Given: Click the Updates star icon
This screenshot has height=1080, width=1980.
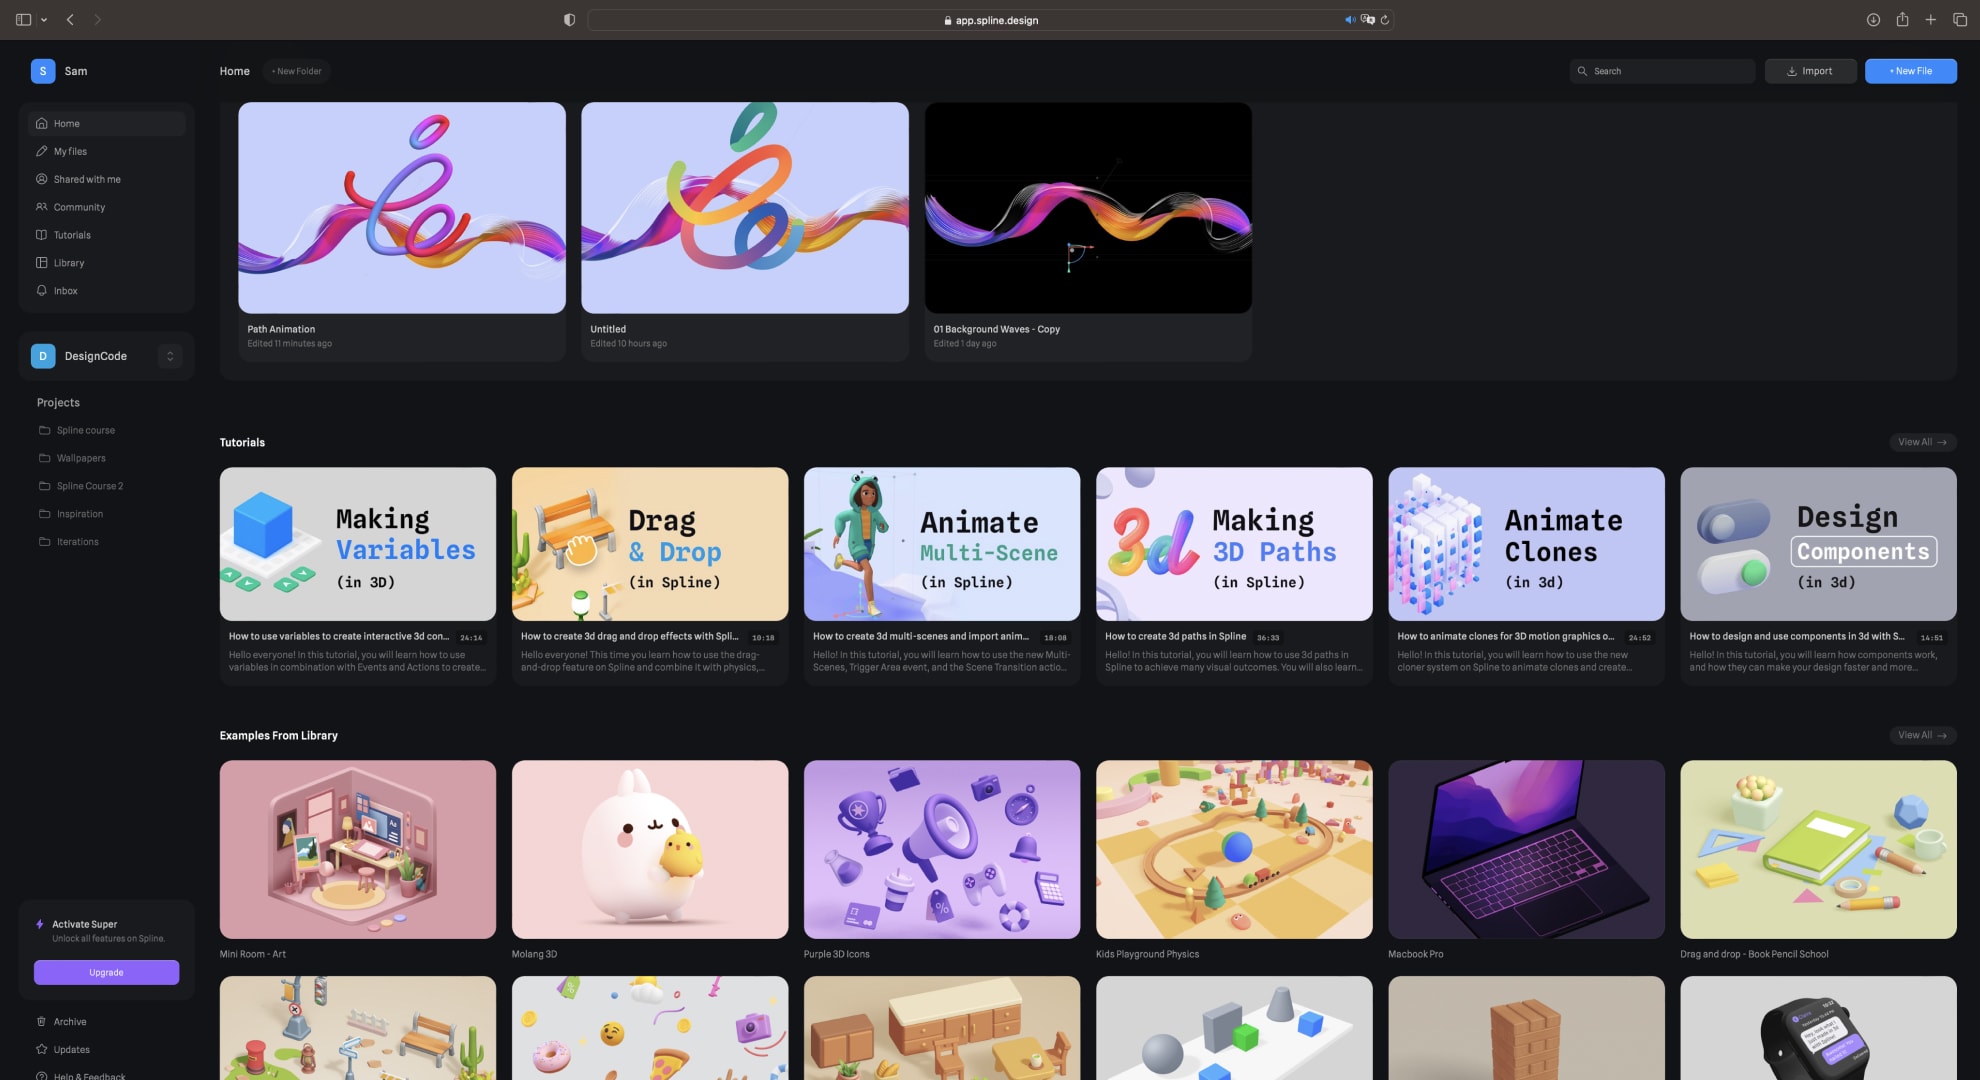Looking at the screenshot, I should point(42,1050).
